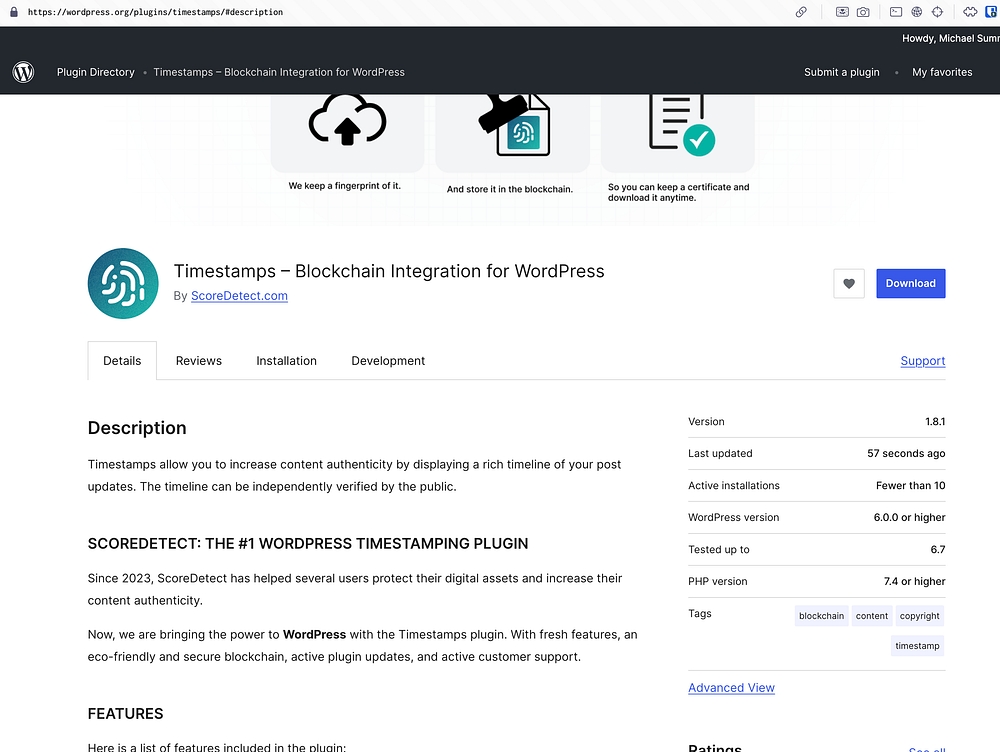This screenshot has height=752, width=1000.
Task: Click the 'Last updated' label
Action: point(720,453)
